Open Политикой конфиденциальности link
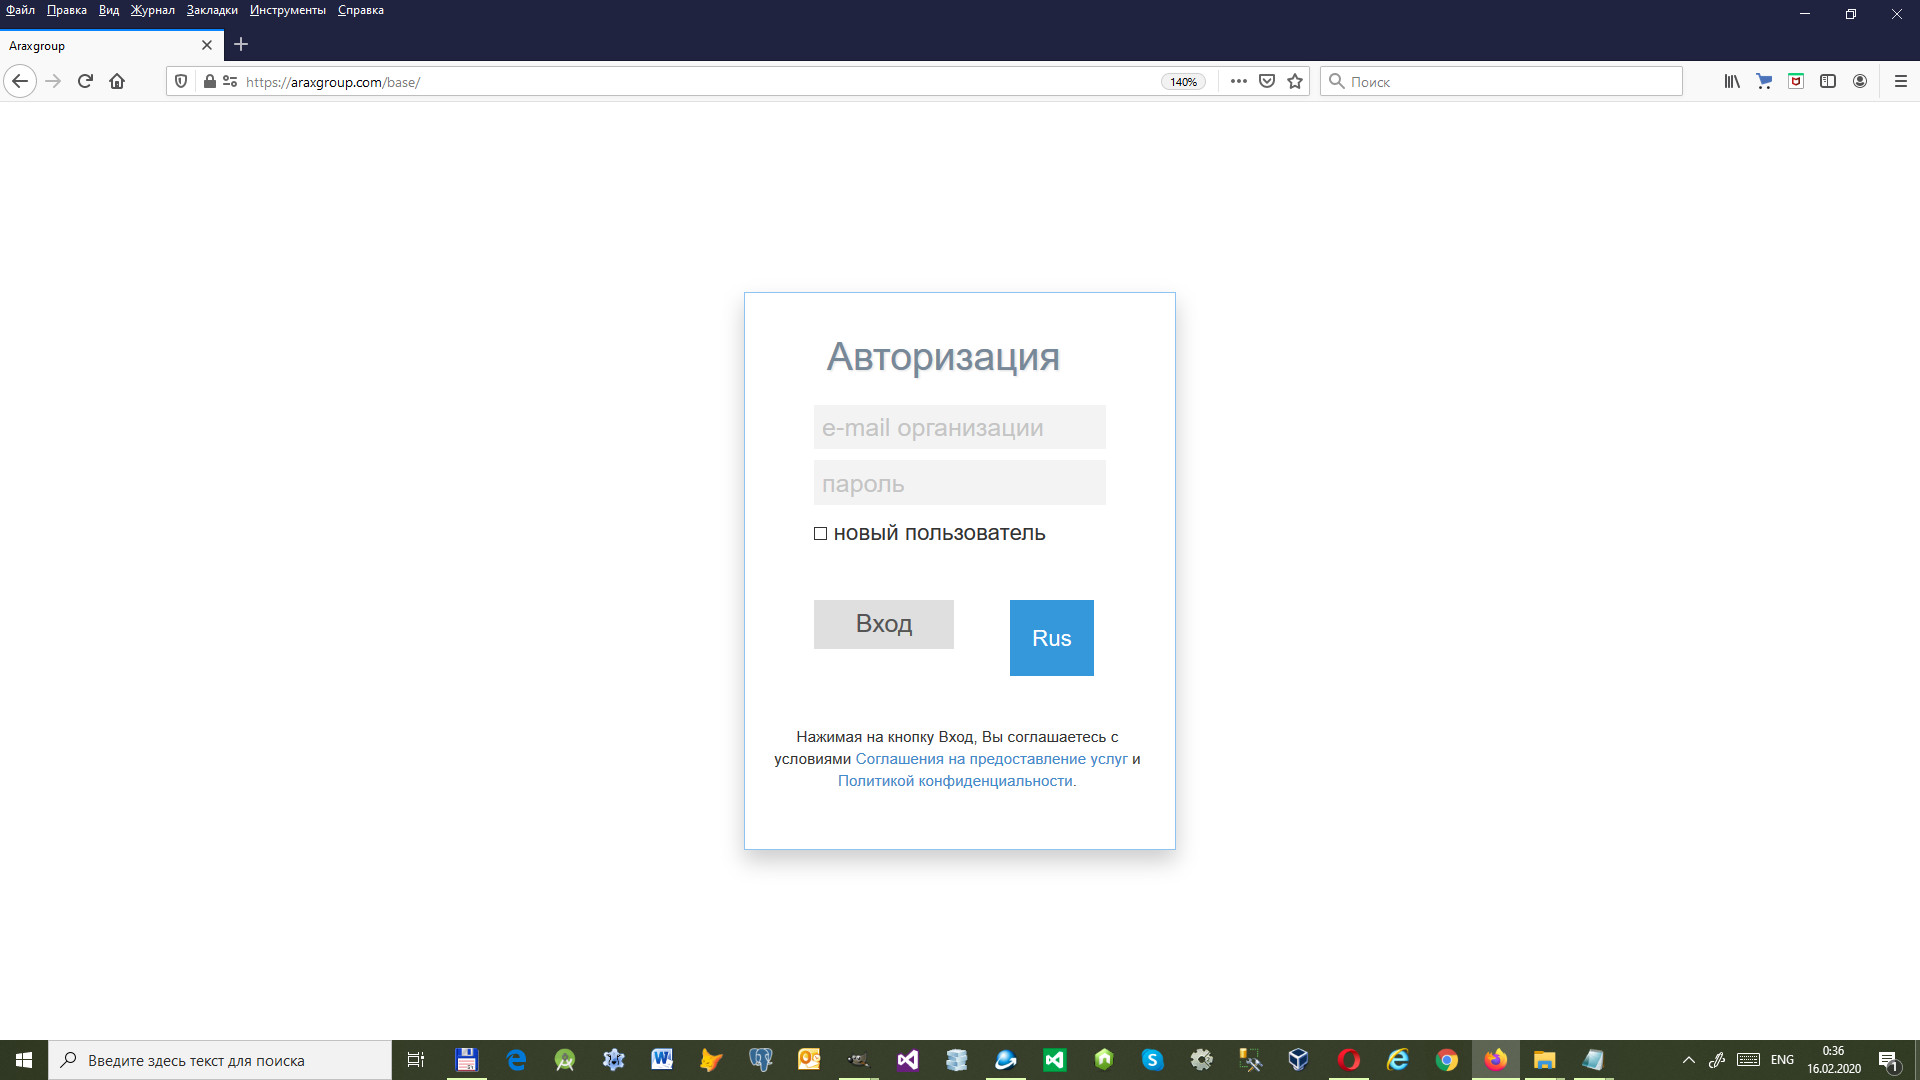This screenshot has height=1080, width=1920. tap(955, 781)
